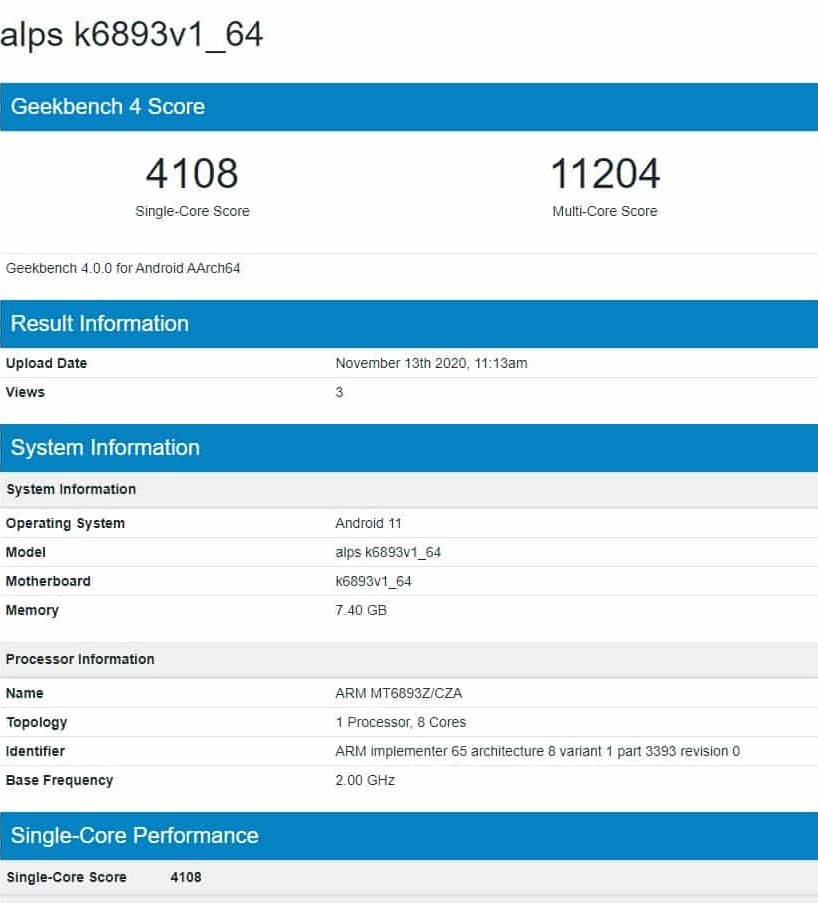Click the date "November 13th 2020, 11:13am"
The height and width of the screenshot is (903, 818).
click(431, 363)
